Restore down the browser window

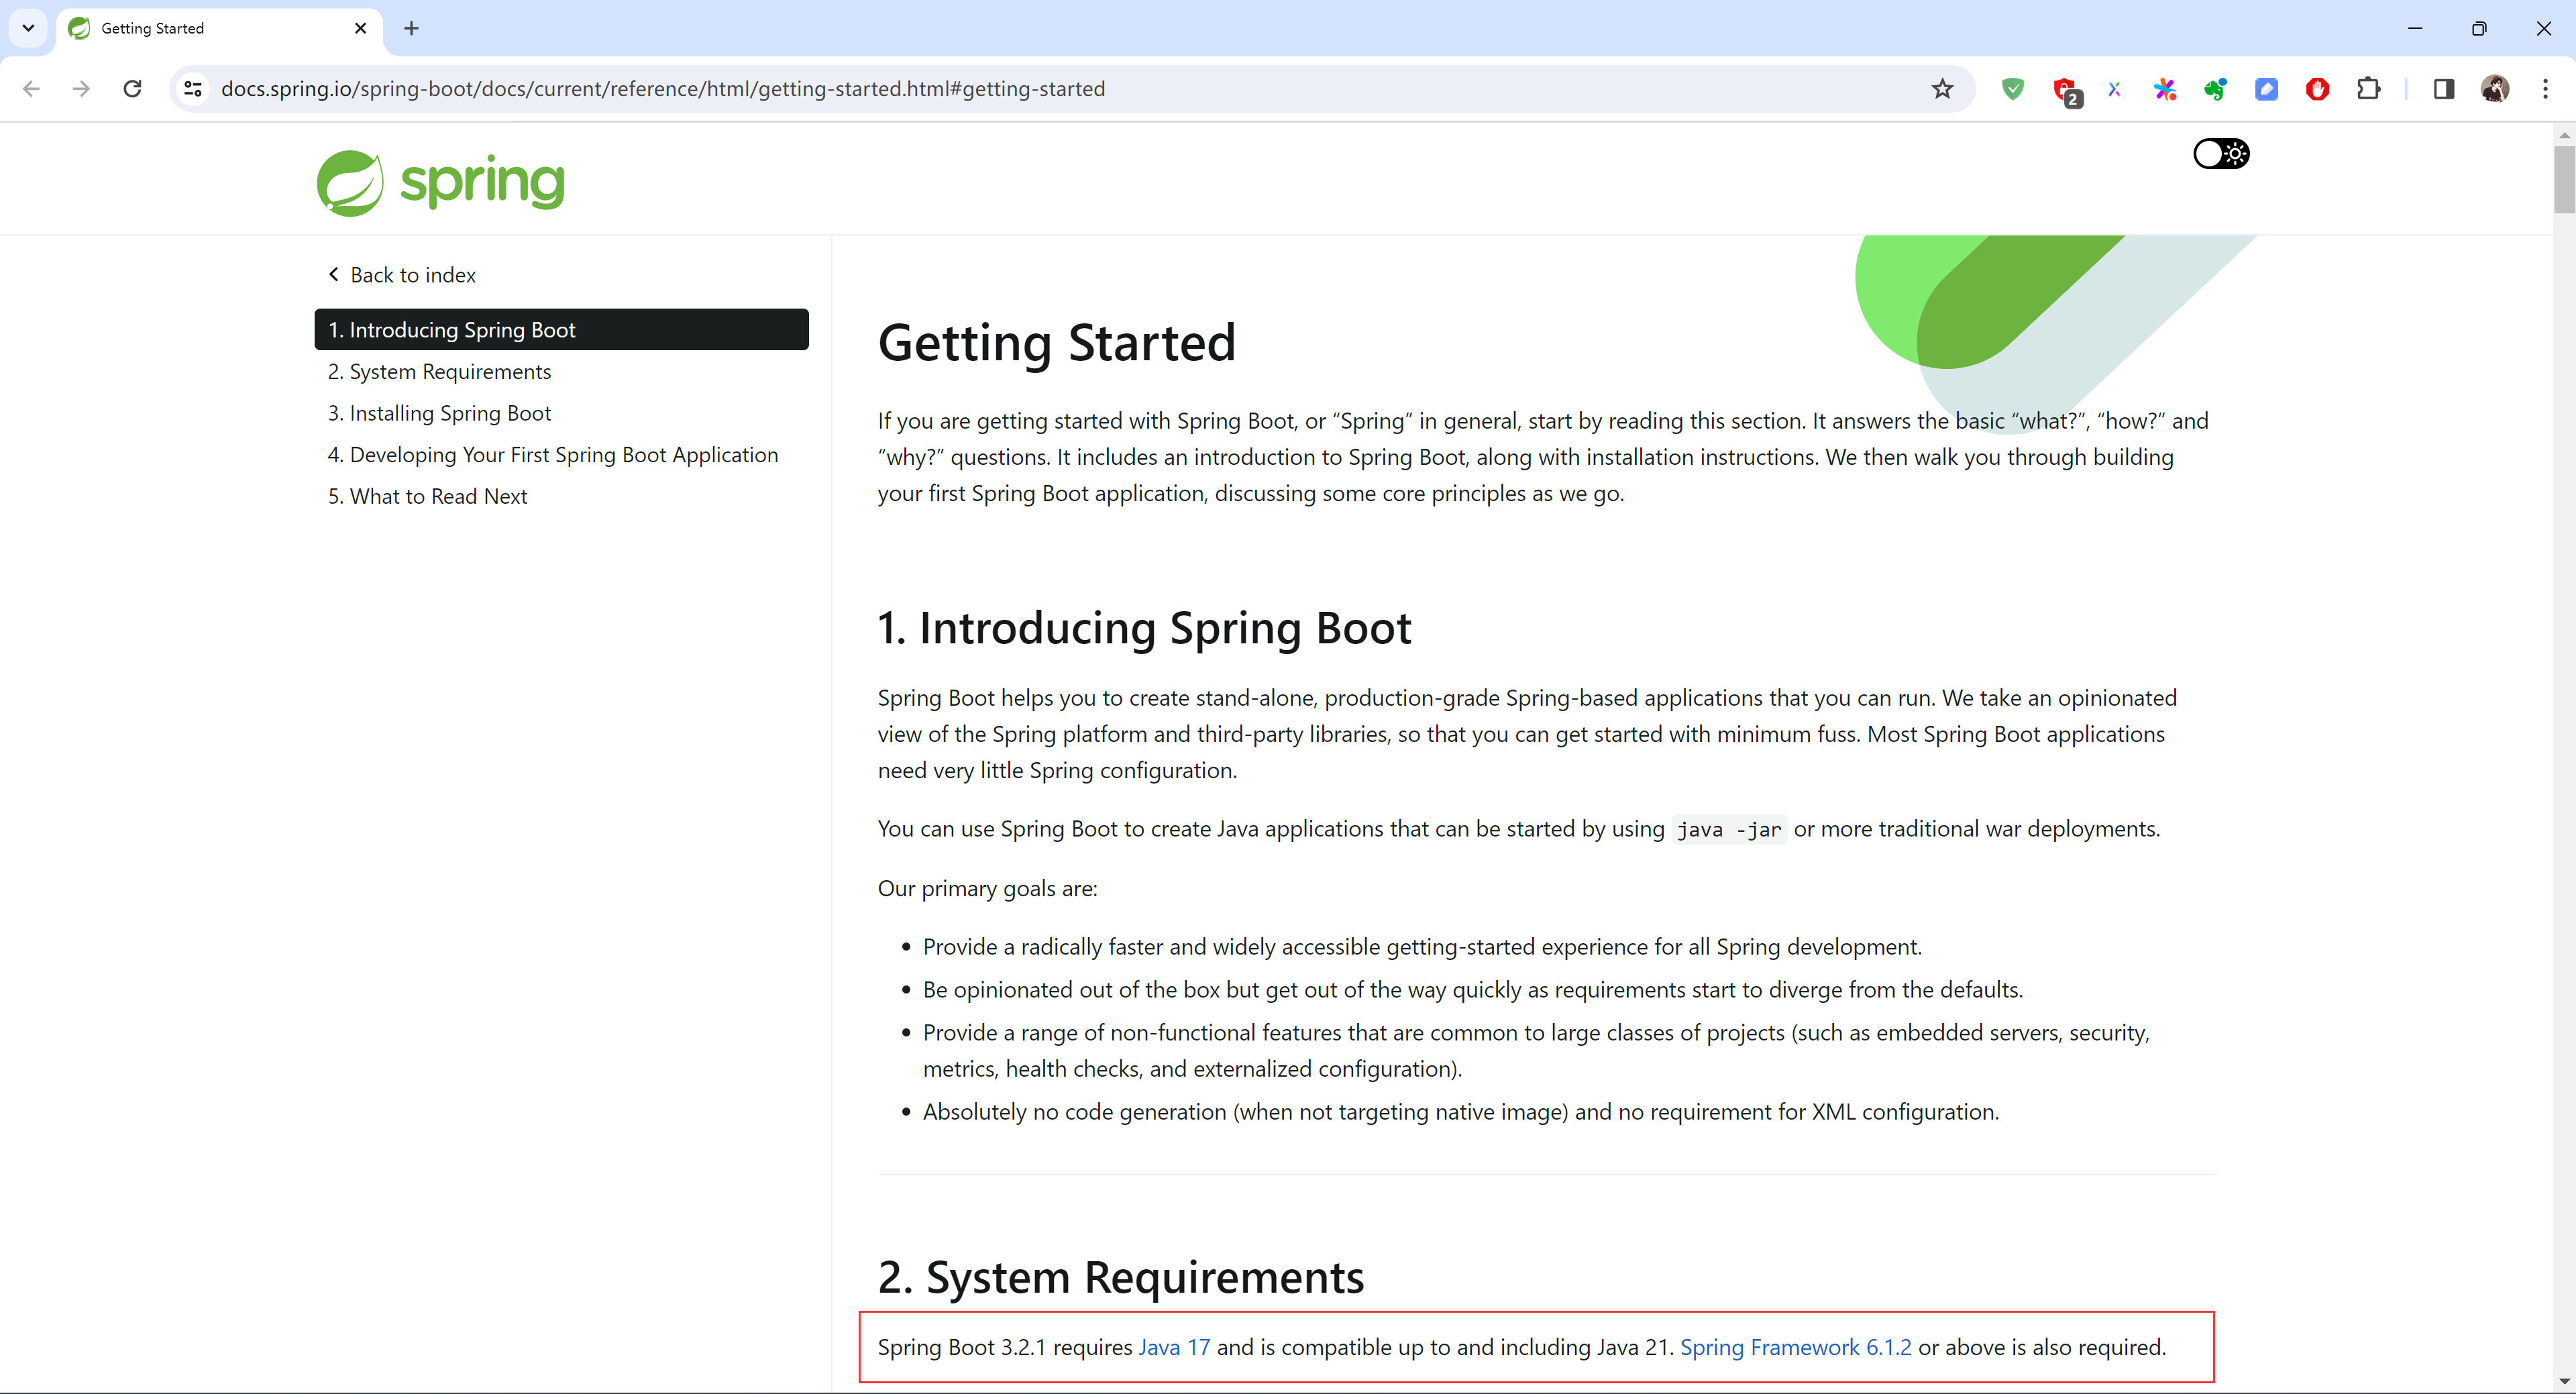pos(2479,28)
